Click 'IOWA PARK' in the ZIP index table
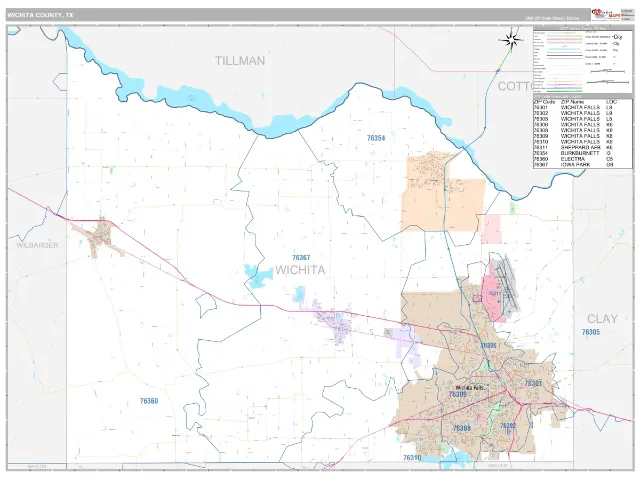 tap(576, 164)
